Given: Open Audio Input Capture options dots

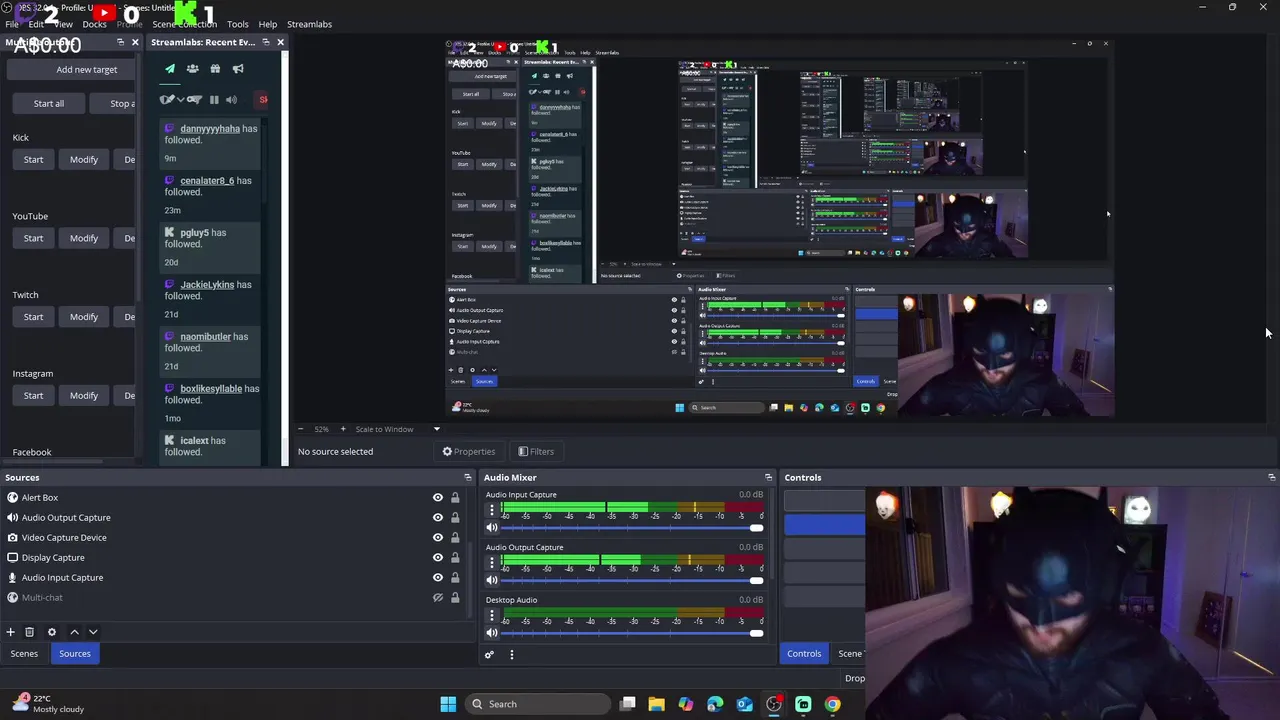Looking at the screenshot, I should coord(492,510).
